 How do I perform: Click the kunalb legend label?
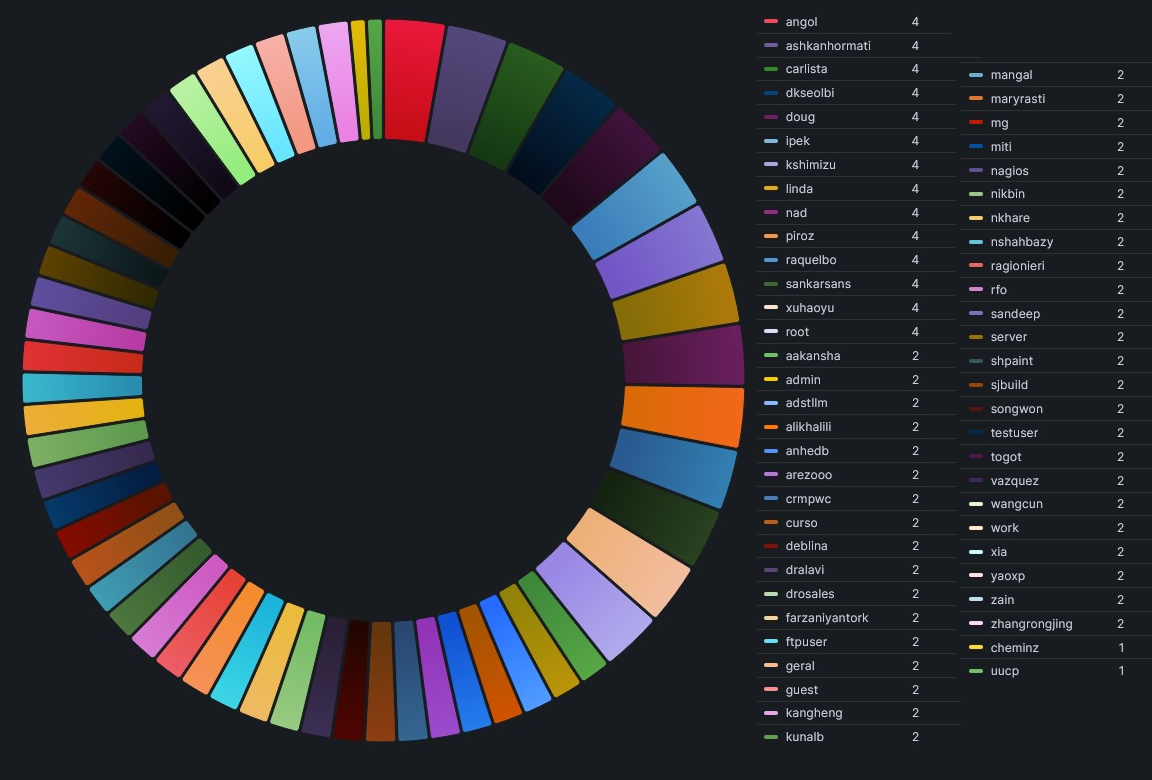(804, 737)
